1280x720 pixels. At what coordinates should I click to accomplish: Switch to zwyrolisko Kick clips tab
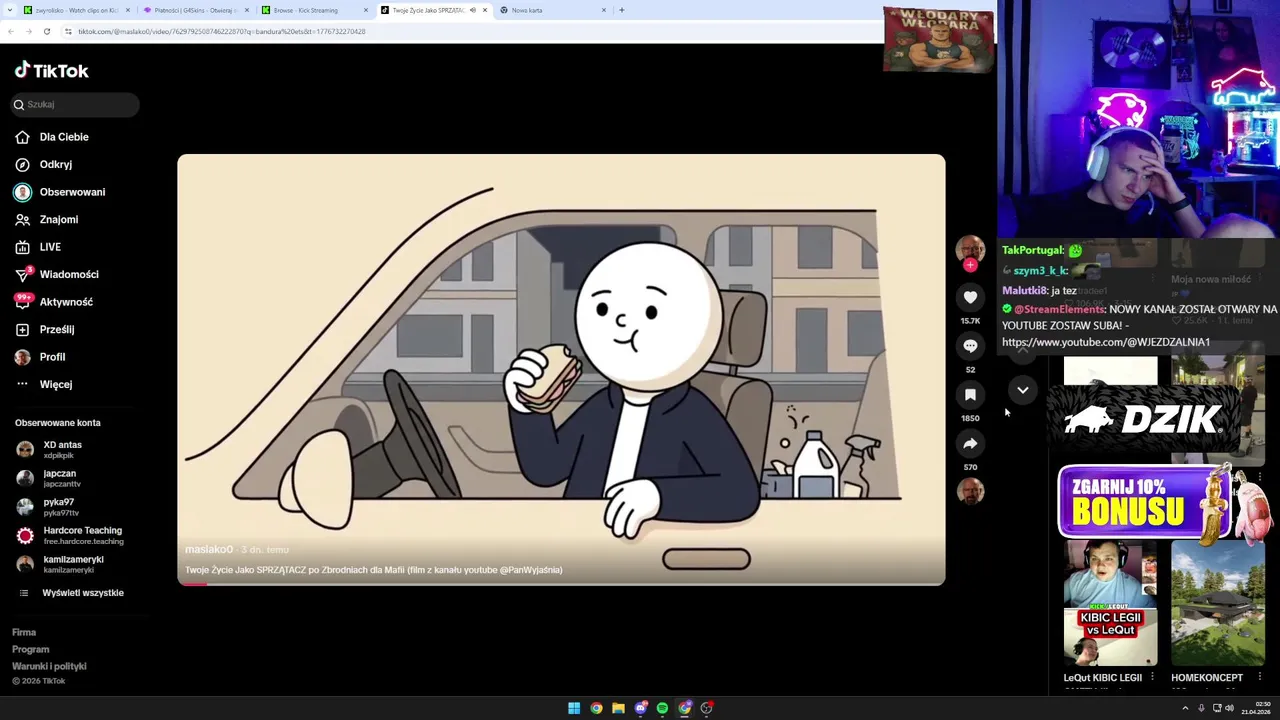pyautogui.click(x=75, y=10)
